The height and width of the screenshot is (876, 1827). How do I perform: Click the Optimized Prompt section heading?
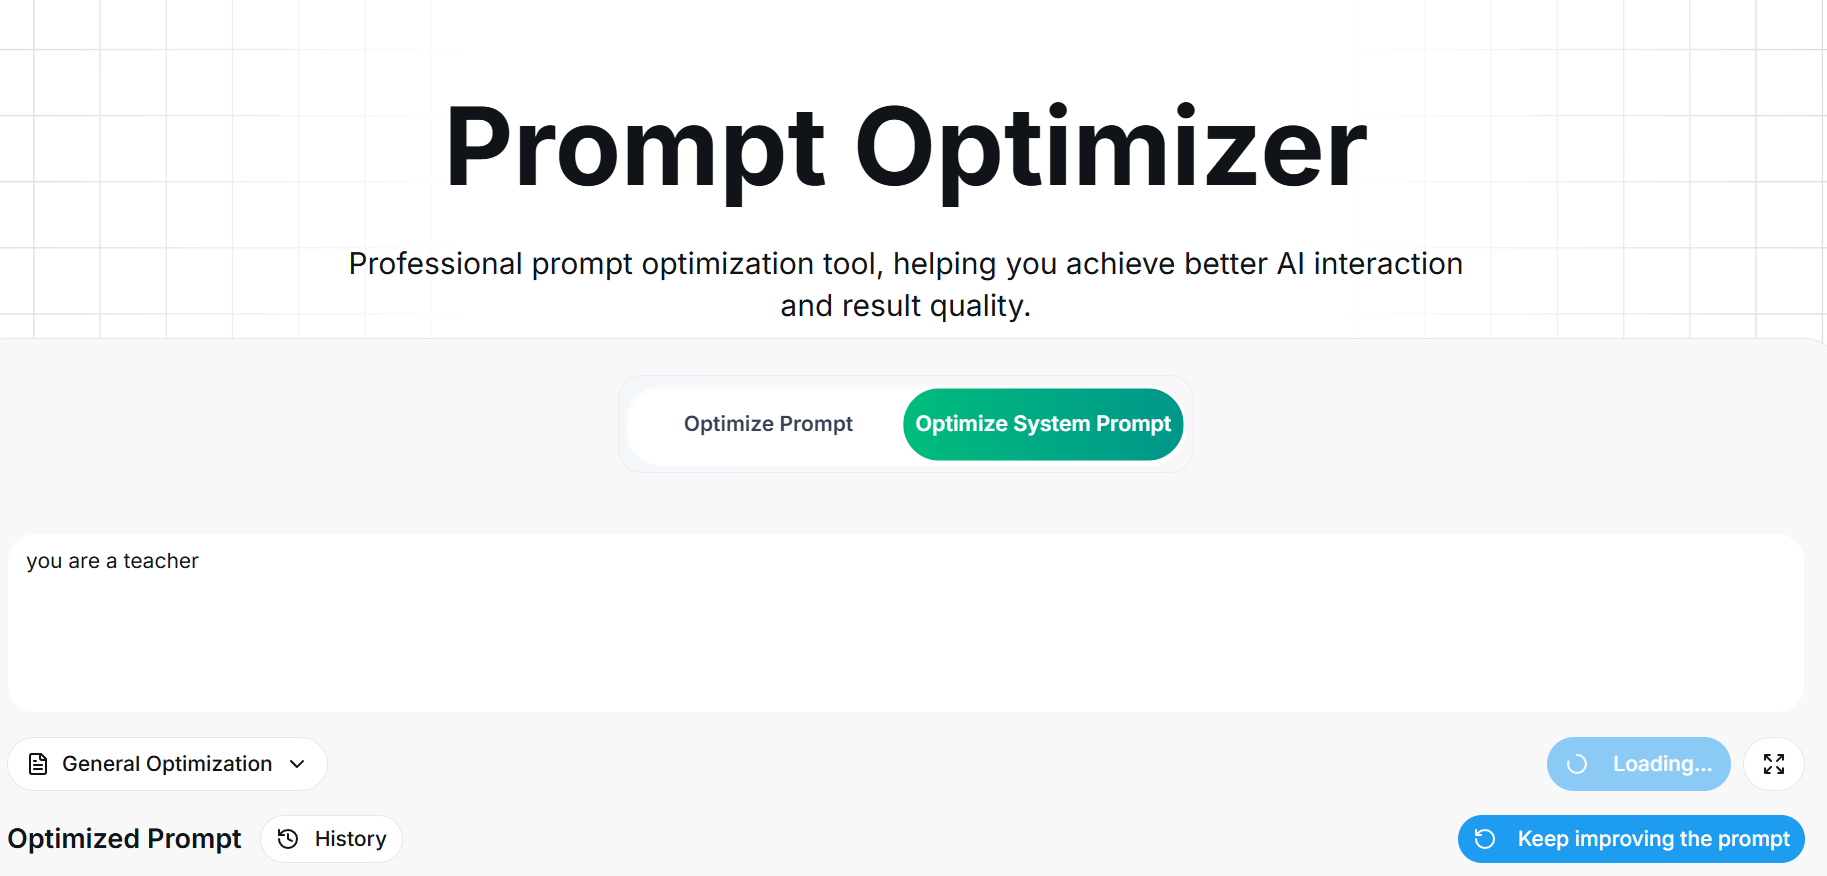pos(124,839)
